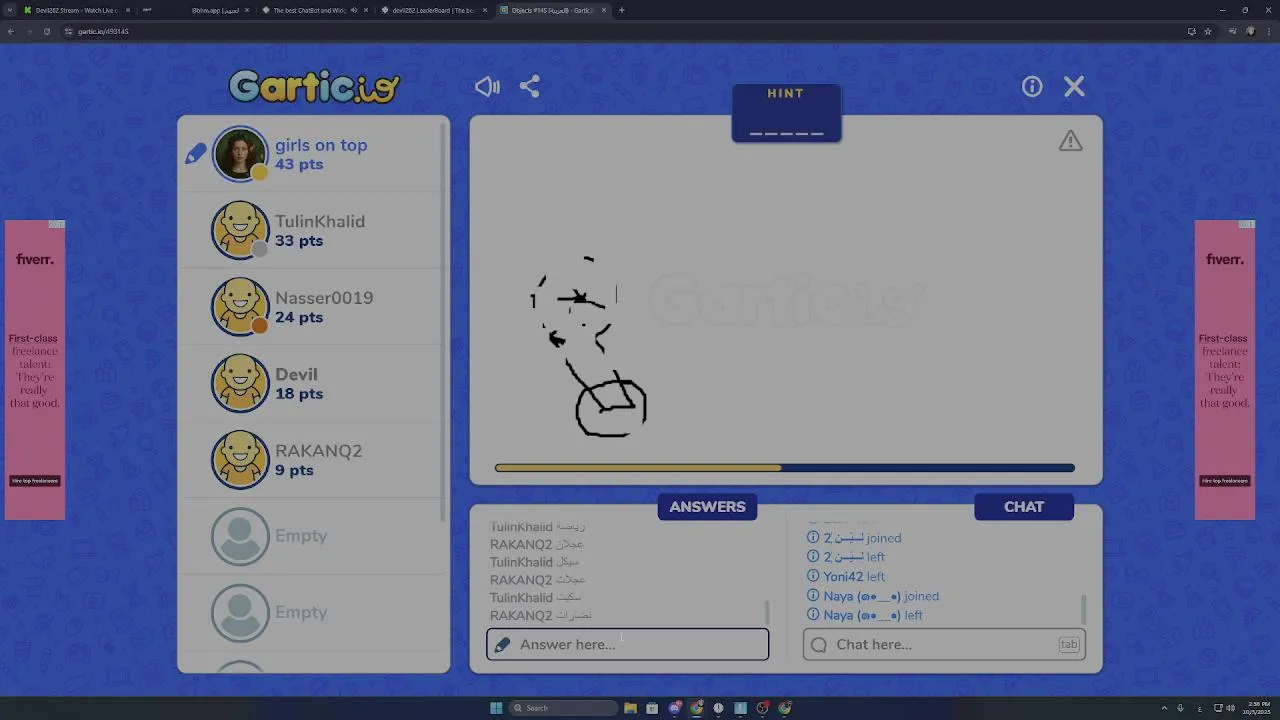The image size is (1280, 720).
Task: Click left ad Hire top freelancers button
Action: [x=35, y=481]
